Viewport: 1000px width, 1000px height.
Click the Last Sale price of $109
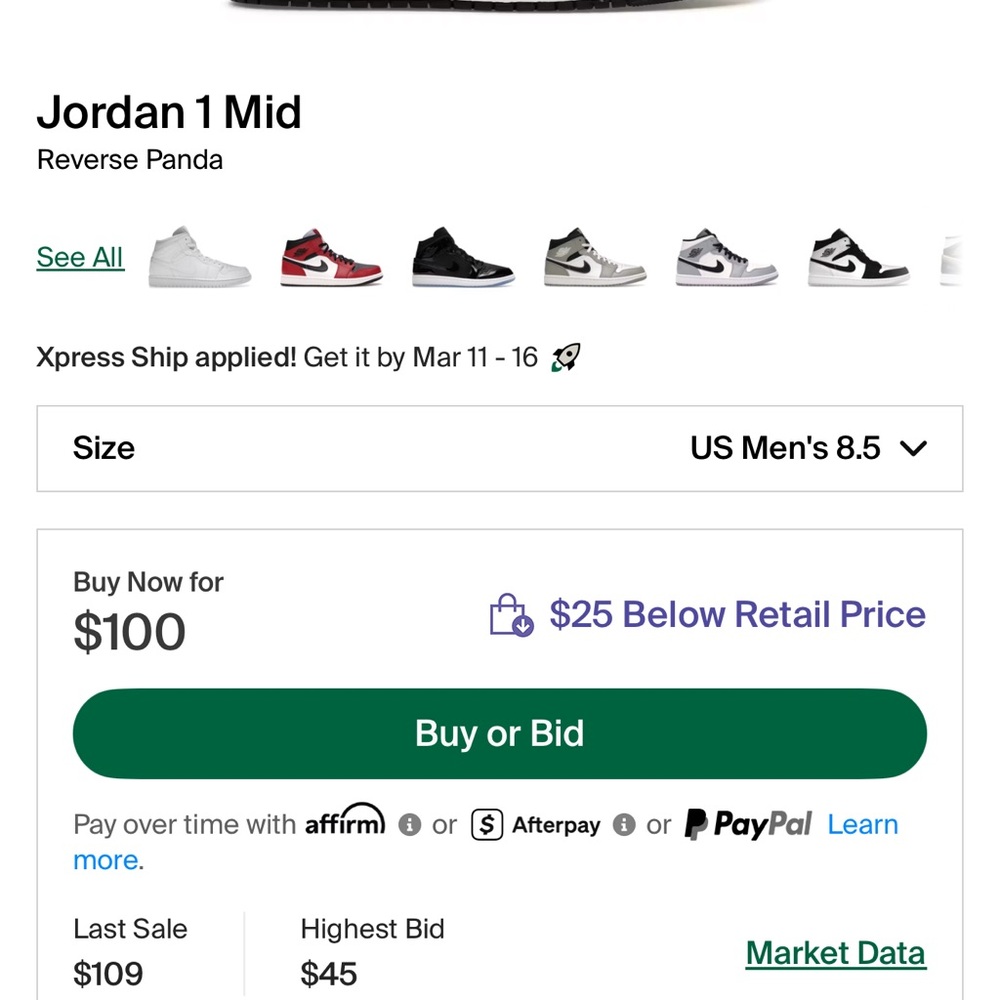109,973
